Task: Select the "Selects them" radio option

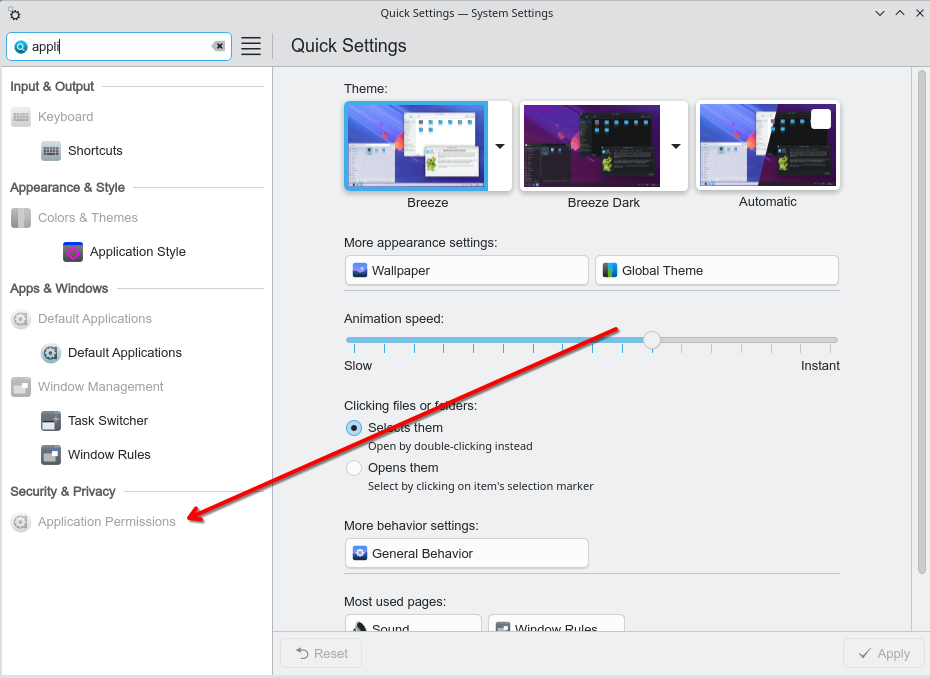Action: click(354, 428)
